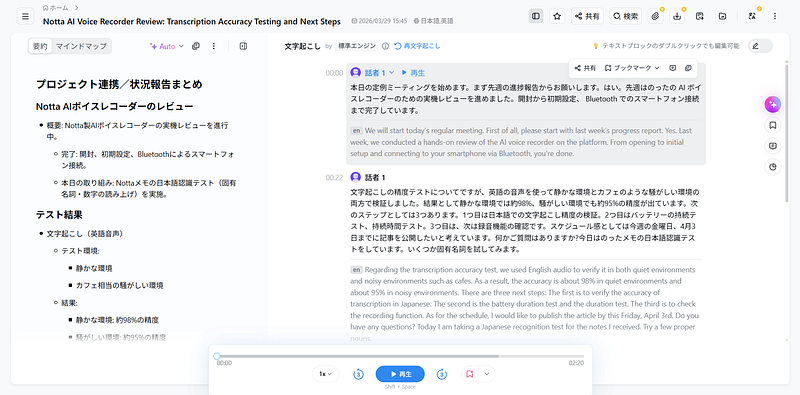
Task: Play the 00:00 block via 再生
Action: [x=413, y=72]
